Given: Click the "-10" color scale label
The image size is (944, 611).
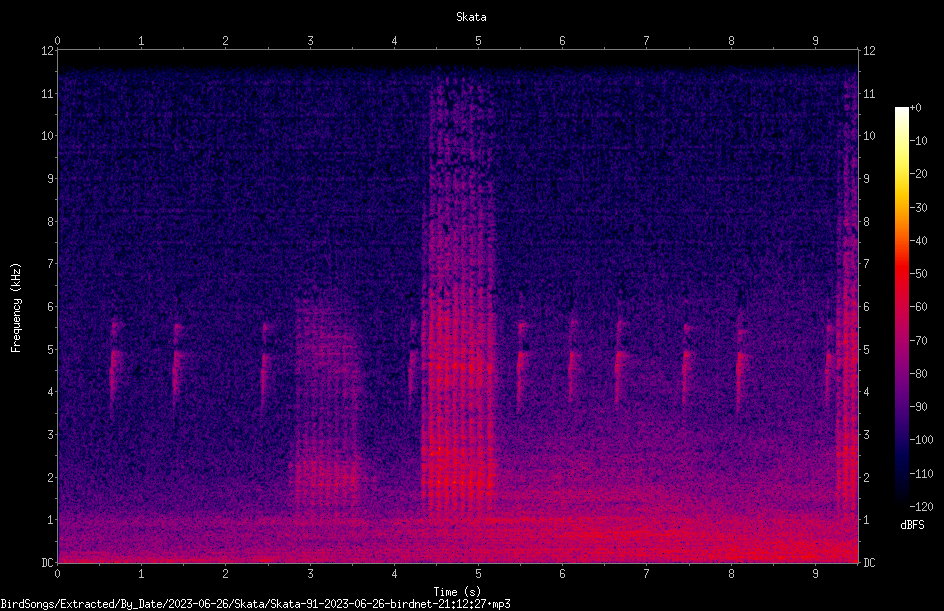Looking at the screenshot, I should click(918, 141).
